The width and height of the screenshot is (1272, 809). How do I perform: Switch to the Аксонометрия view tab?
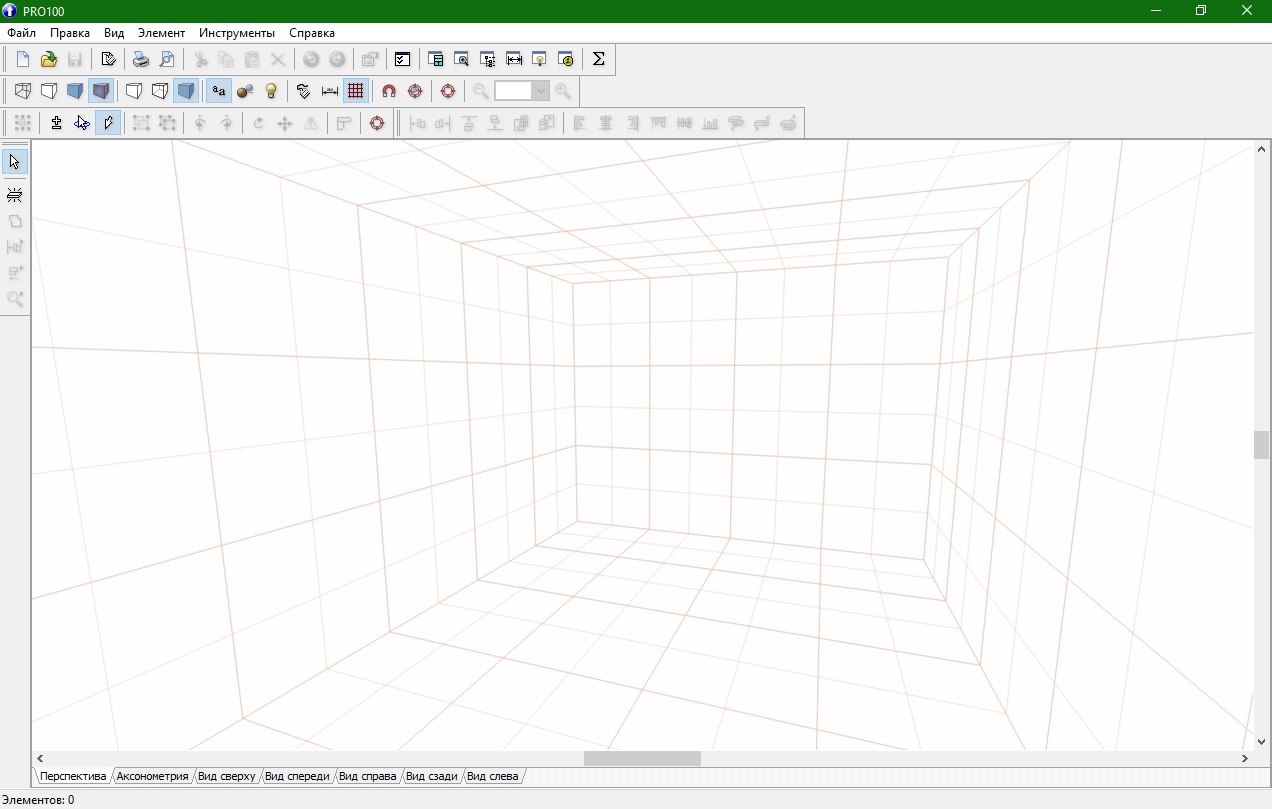(x=152, y=776)
